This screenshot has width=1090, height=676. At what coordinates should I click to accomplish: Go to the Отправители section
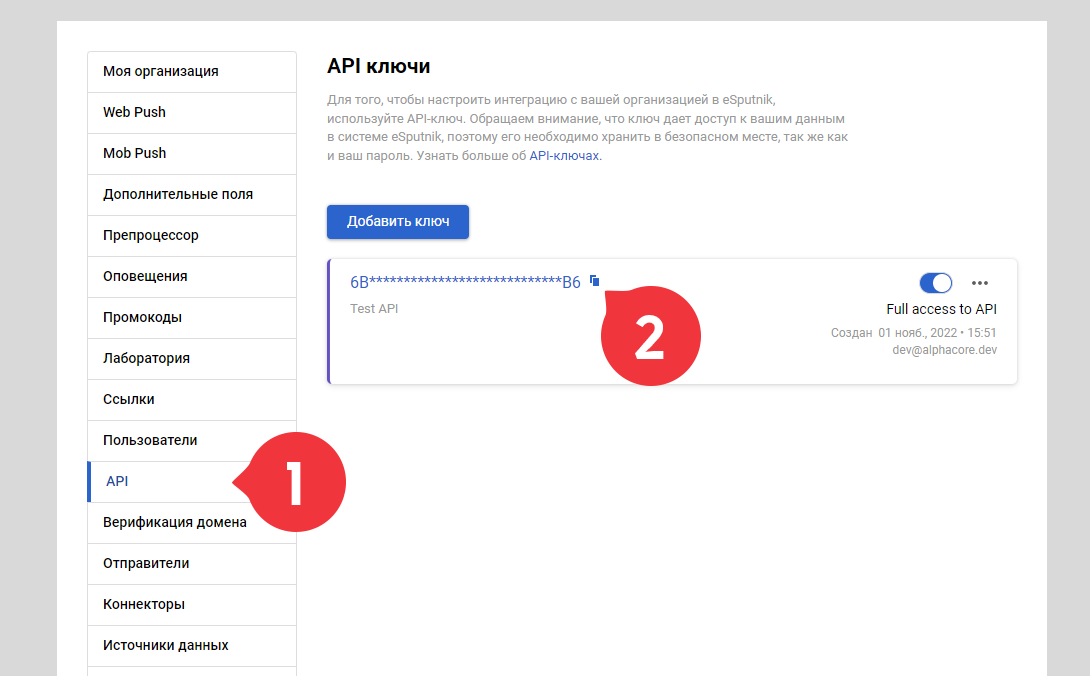pyautogui.click(x=192, y=564)
